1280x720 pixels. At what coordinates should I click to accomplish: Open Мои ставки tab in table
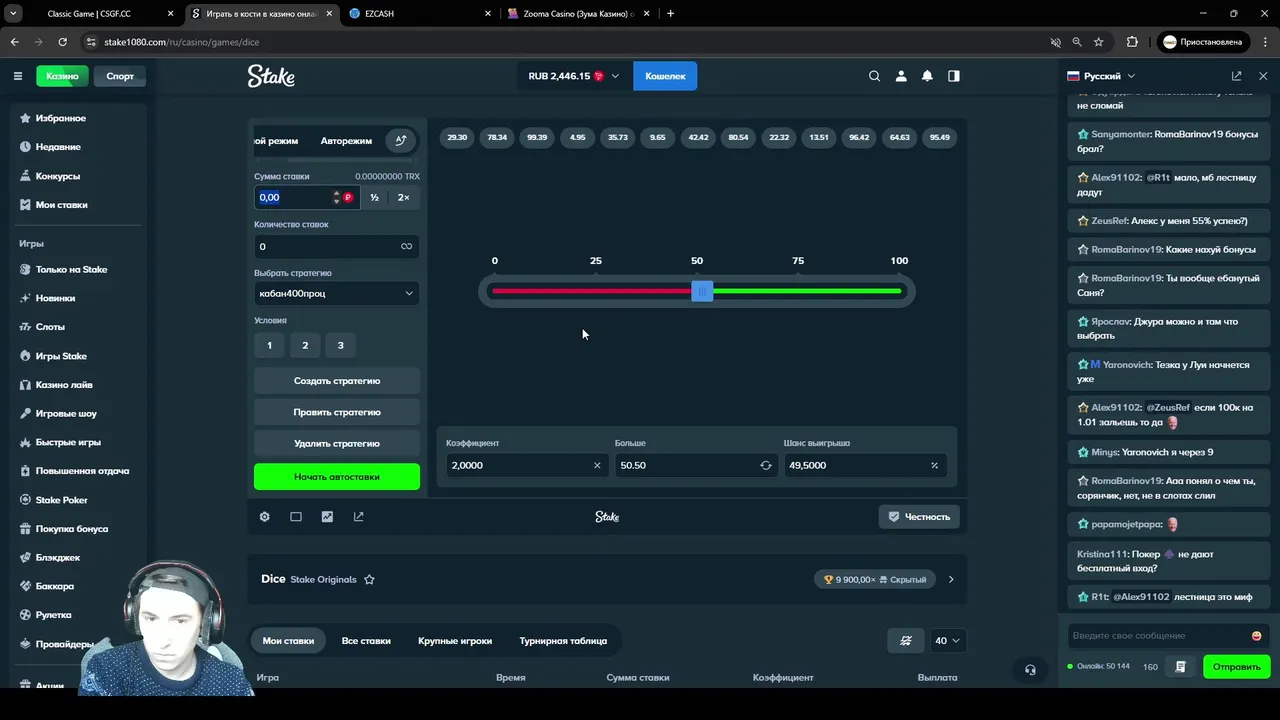(288, 641)
